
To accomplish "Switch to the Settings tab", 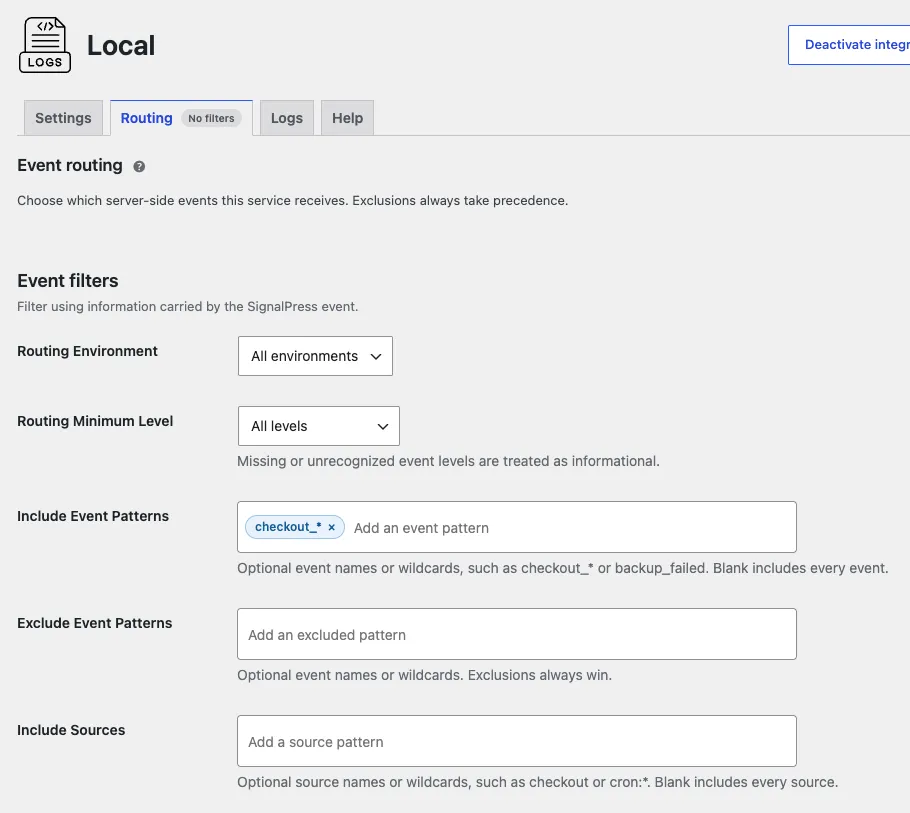I will (63, 118).
